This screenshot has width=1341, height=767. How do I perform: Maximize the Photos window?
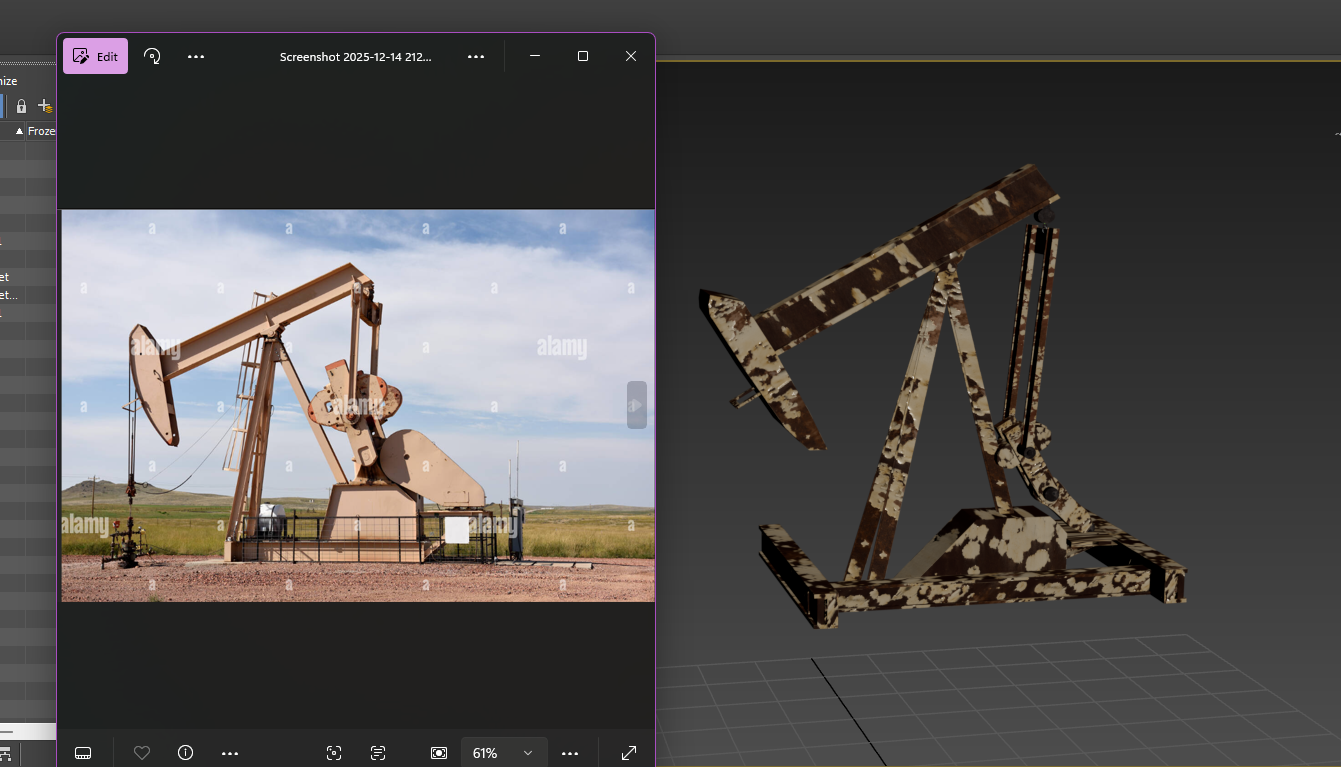point(583,57)
